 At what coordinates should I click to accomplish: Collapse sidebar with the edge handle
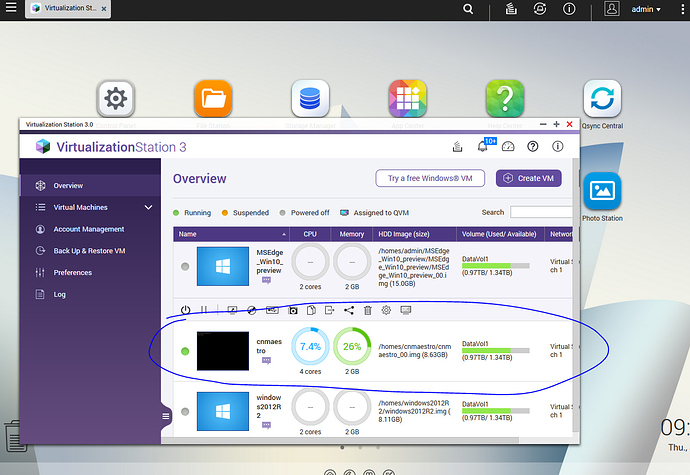point(165,416)
